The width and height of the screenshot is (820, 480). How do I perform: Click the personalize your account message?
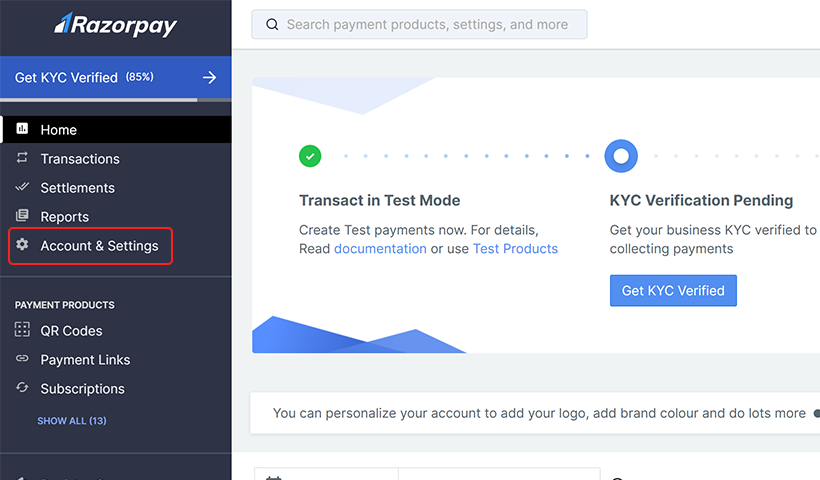click(539, 413)
